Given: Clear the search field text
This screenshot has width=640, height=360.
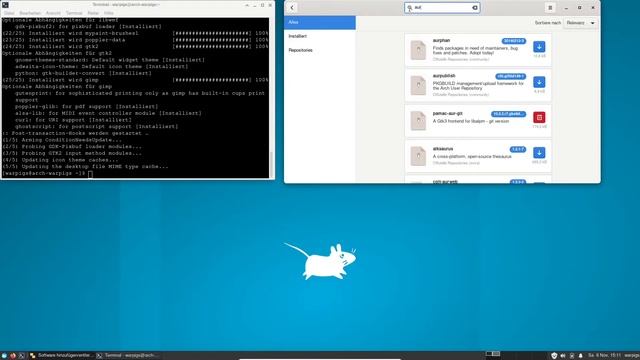Looking at the screenshot, I should (475, 7).
